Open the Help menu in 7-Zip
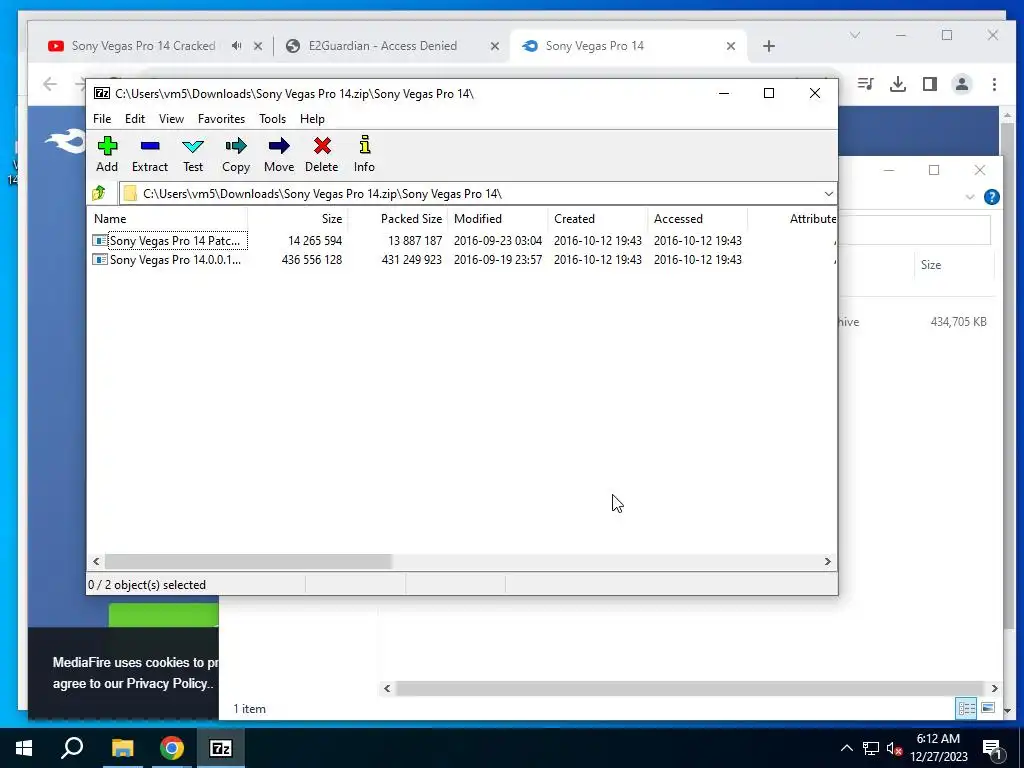This screenshot has width=1024, height=768. point(312,119)
